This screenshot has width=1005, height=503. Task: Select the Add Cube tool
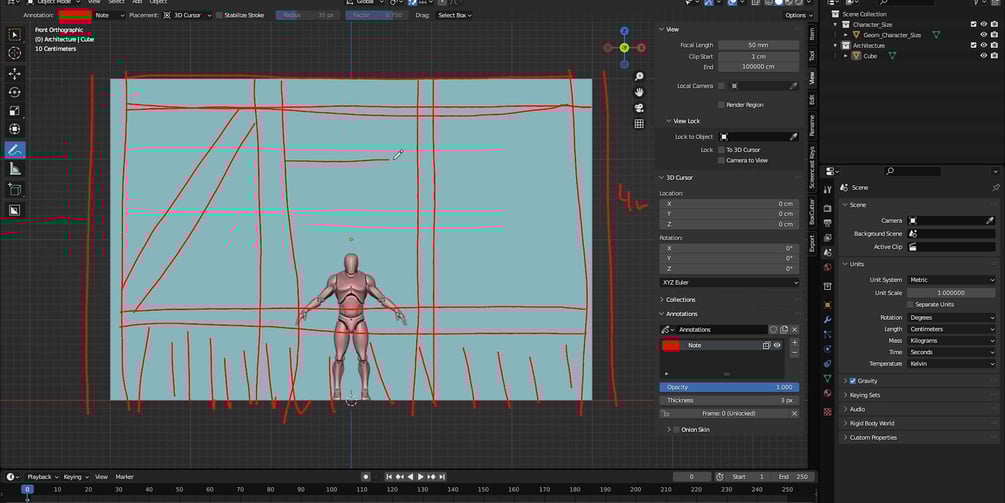(15, 190)
